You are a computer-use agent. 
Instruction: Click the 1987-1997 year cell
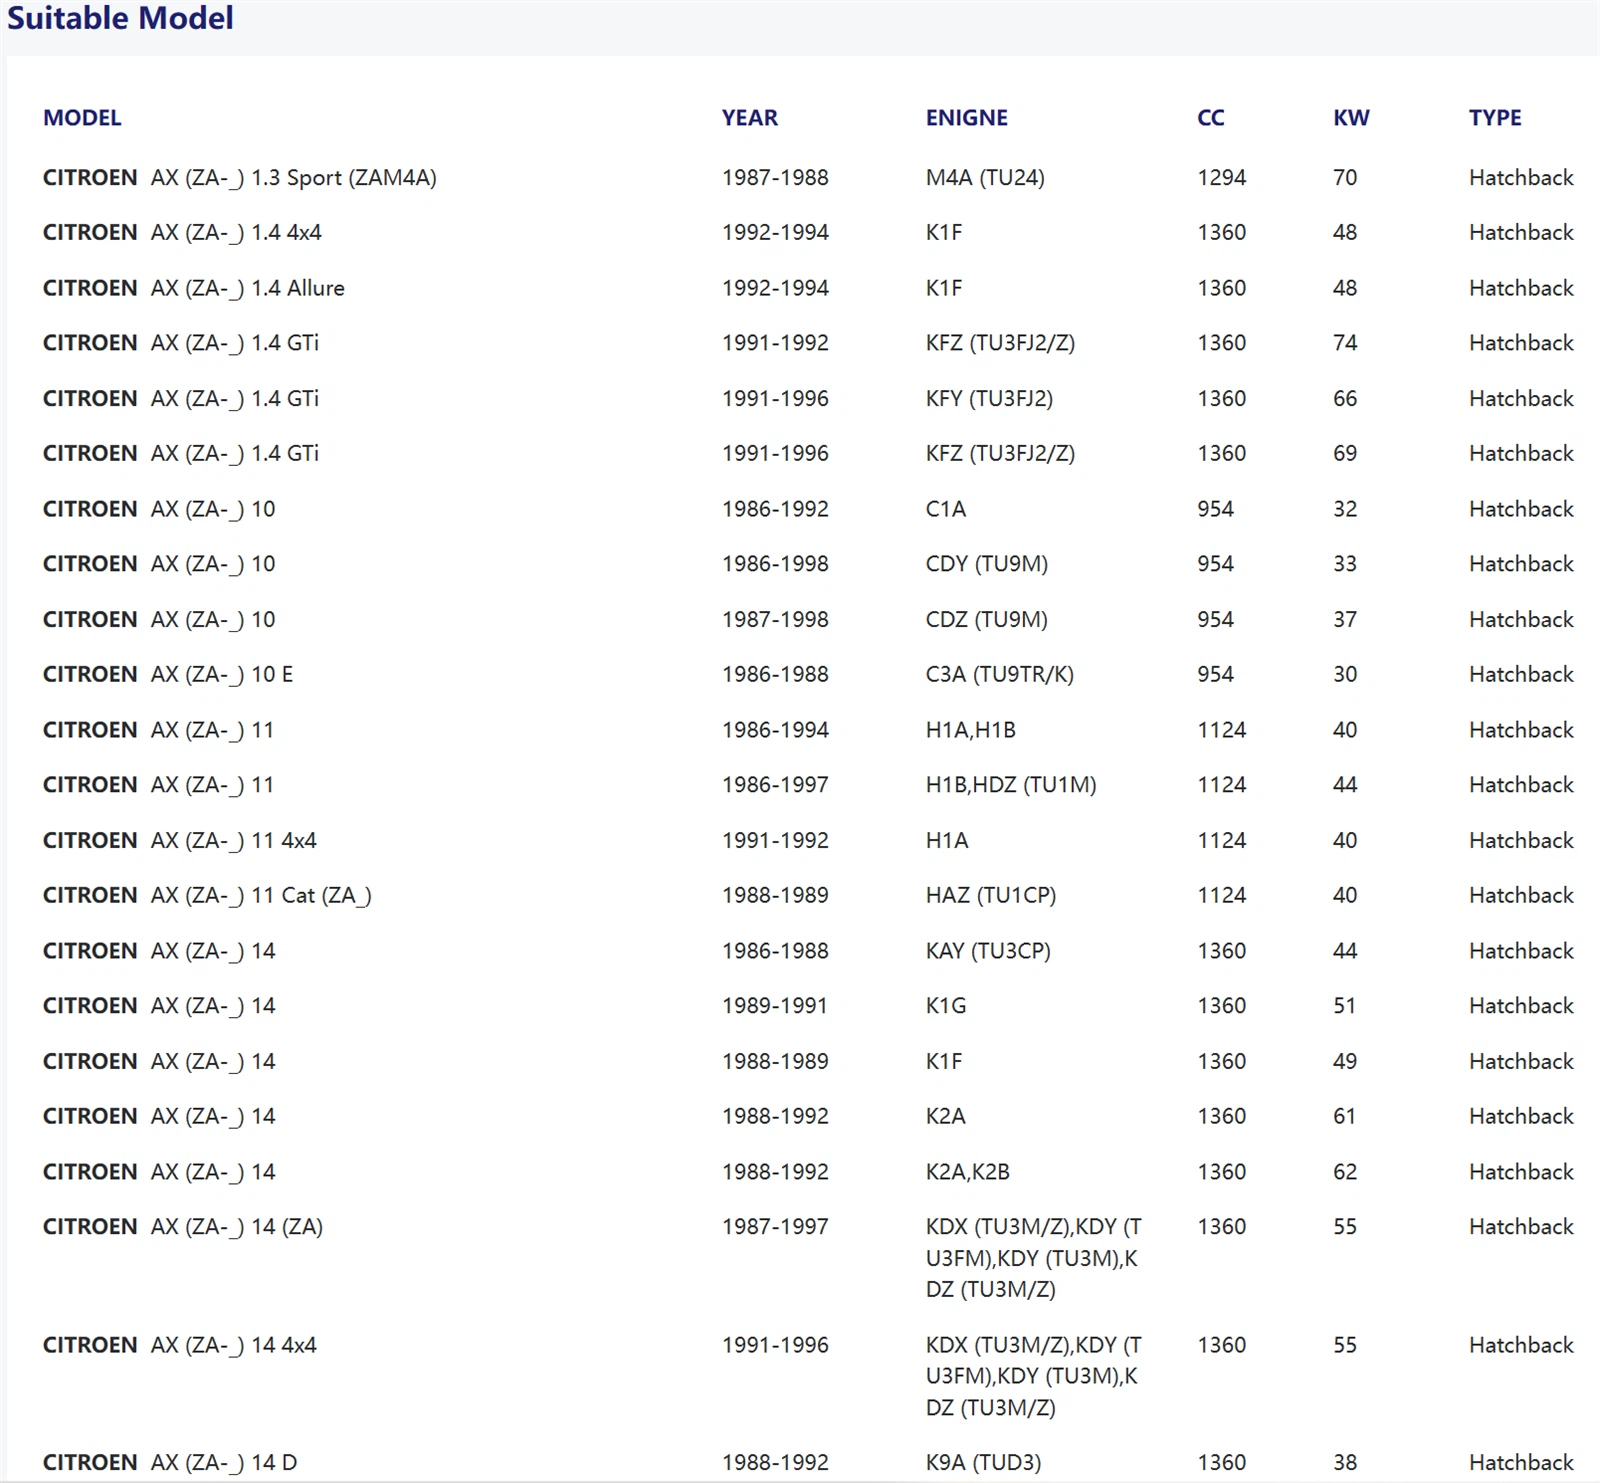point(775,1227)
